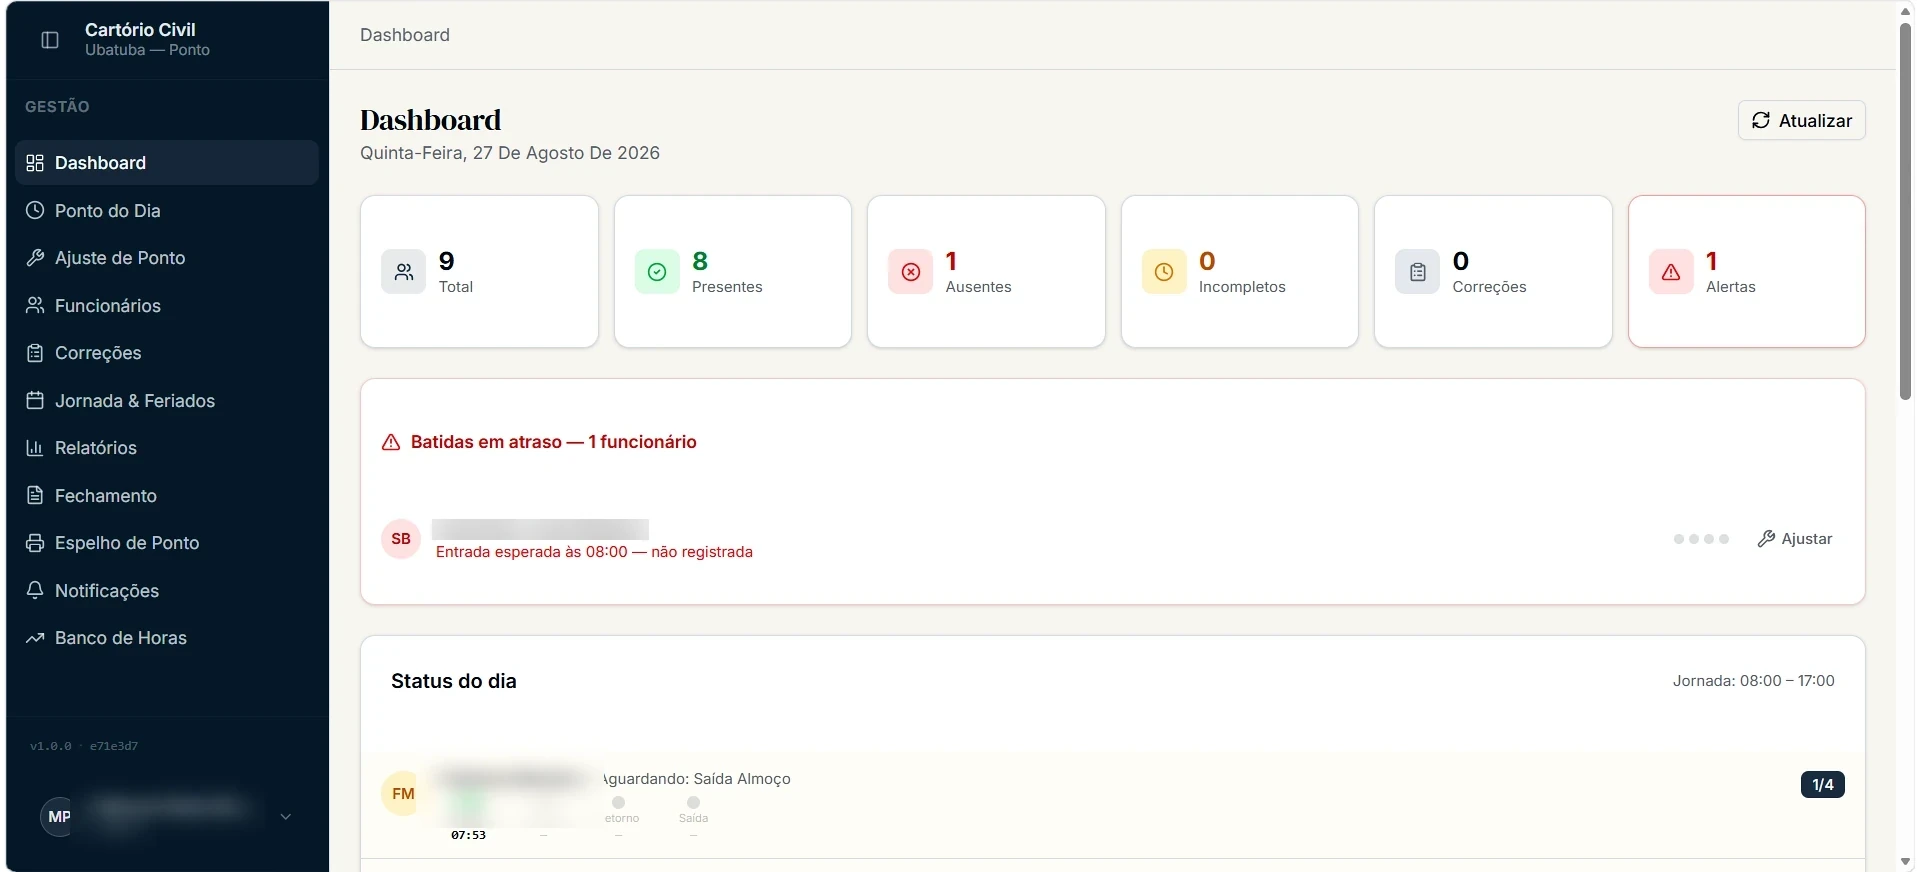This screenshot has height=872, width=1917.
Task: Click the Dashboard breadcrumb at top
Action: [405, 35]
